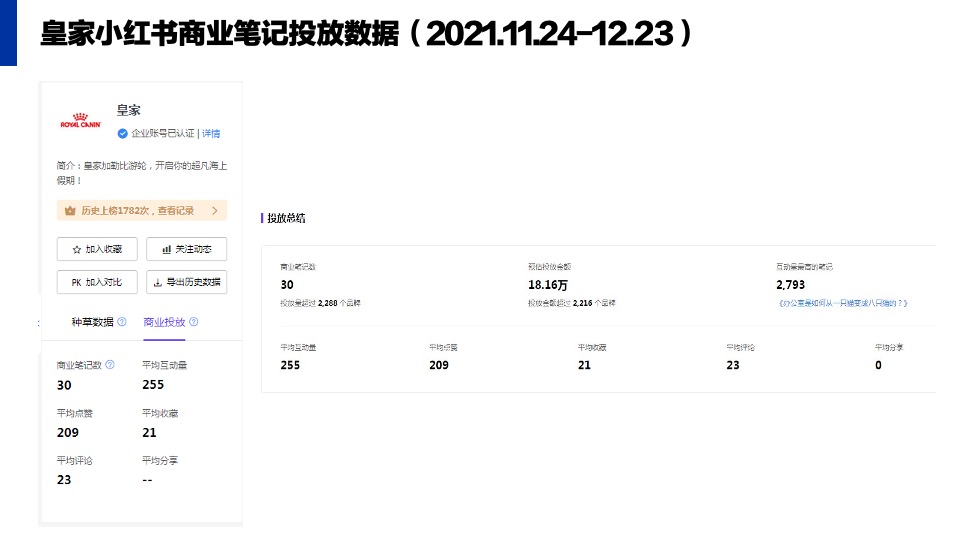This screenshot has height=540, width=960.
Task: Click the crown icon in history banner
Action: coord(70,211)
